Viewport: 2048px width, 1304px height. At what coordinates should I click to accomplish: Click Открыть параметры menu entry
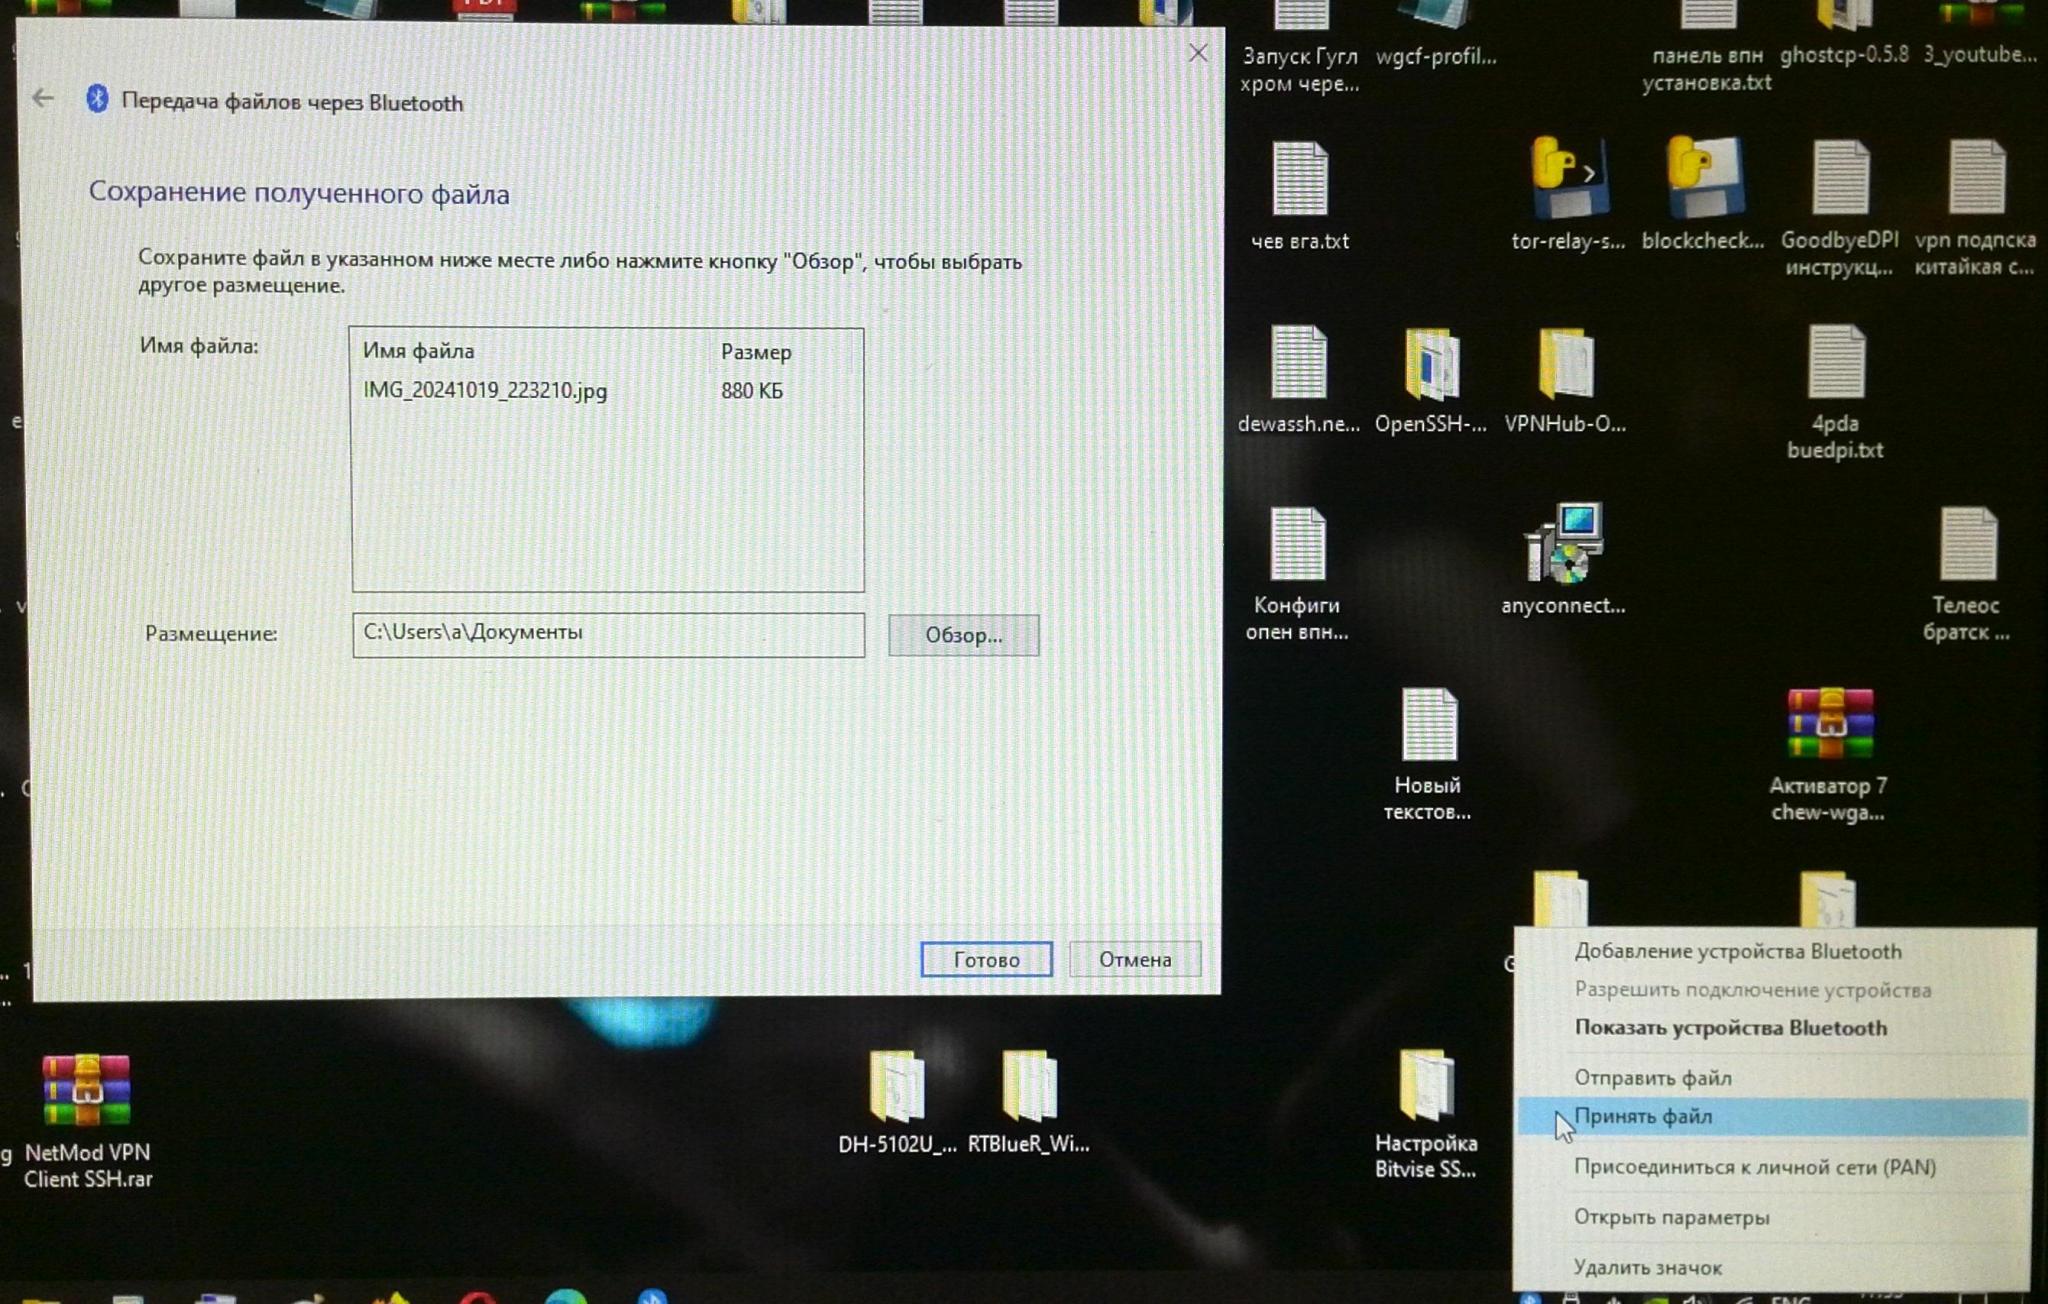[x=1672, y=1218]
